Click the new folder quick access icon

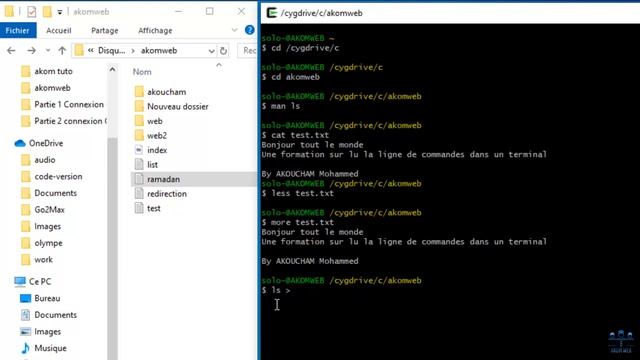tap(47, 12)
